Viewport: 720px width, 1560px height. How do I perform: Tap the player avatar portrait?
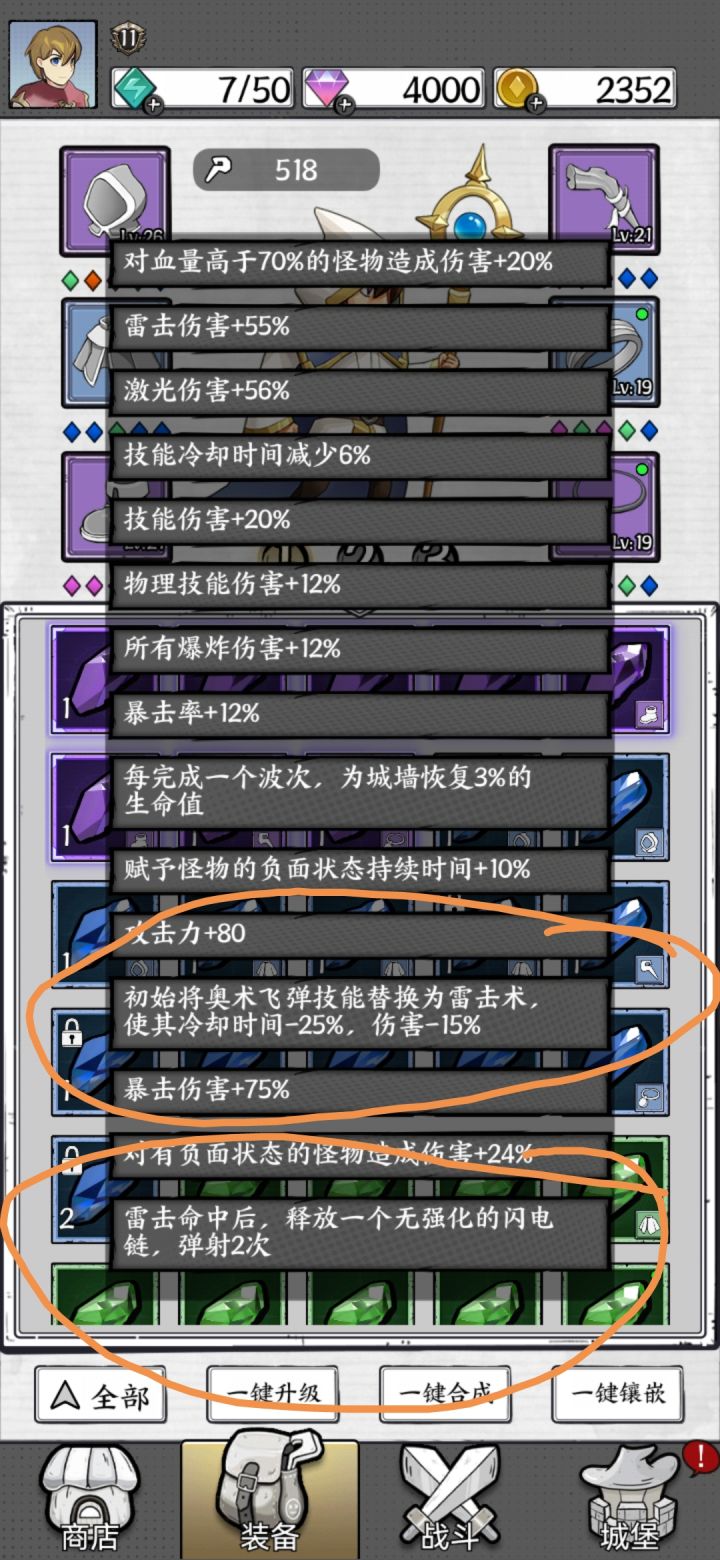tap(53, 64)
